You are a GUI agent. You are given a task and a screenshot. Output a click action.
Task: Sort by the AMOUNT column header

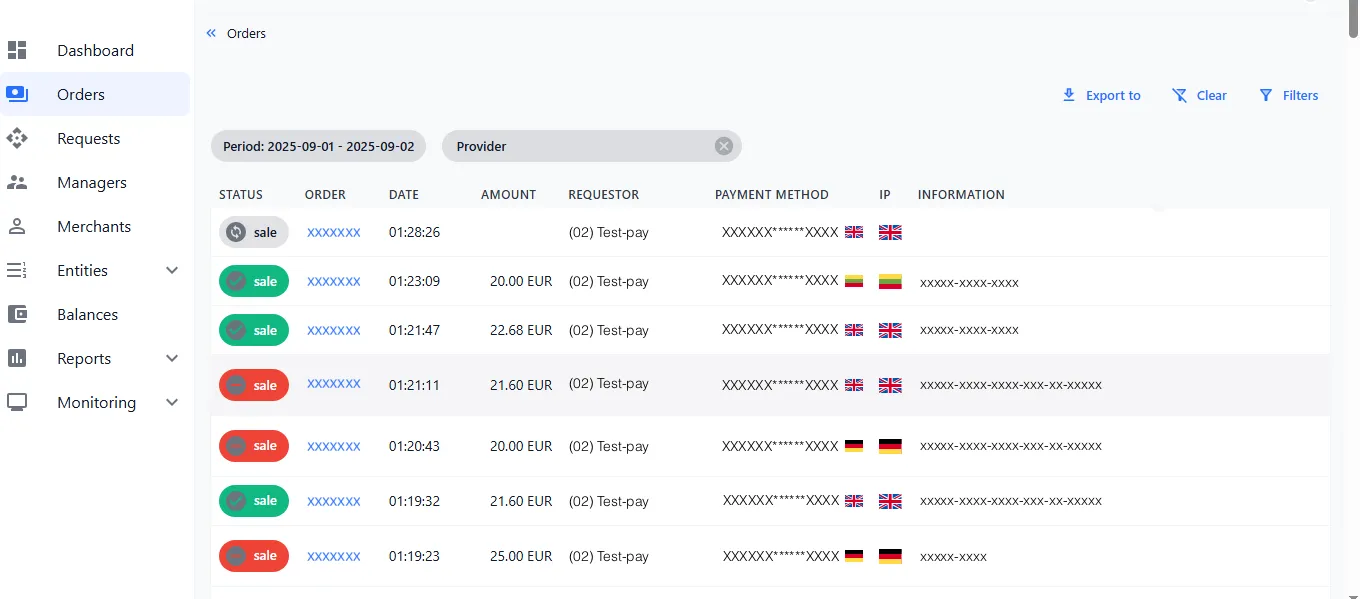coord(508,195)
